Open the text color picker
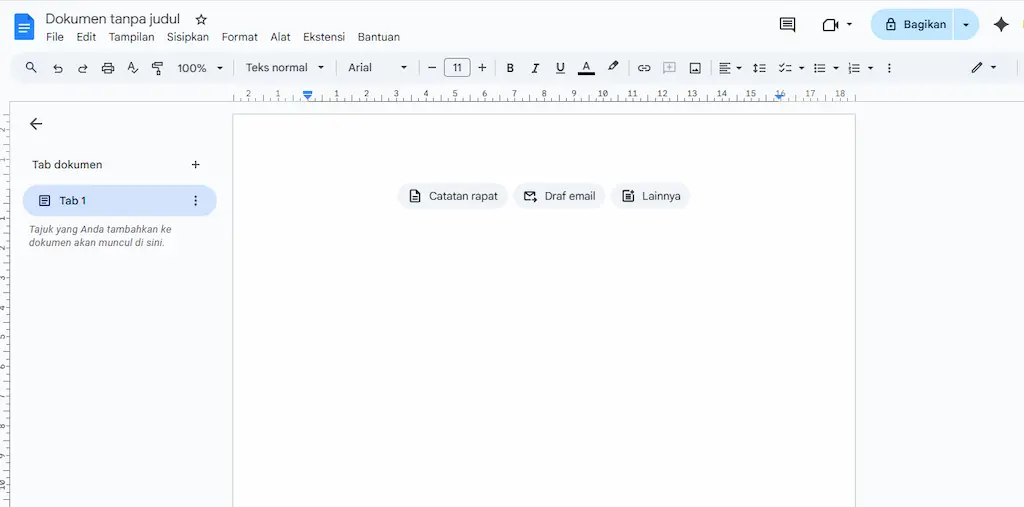This screenshot has height=507, width=1024. pyautogui.click(x=586, y=68)
